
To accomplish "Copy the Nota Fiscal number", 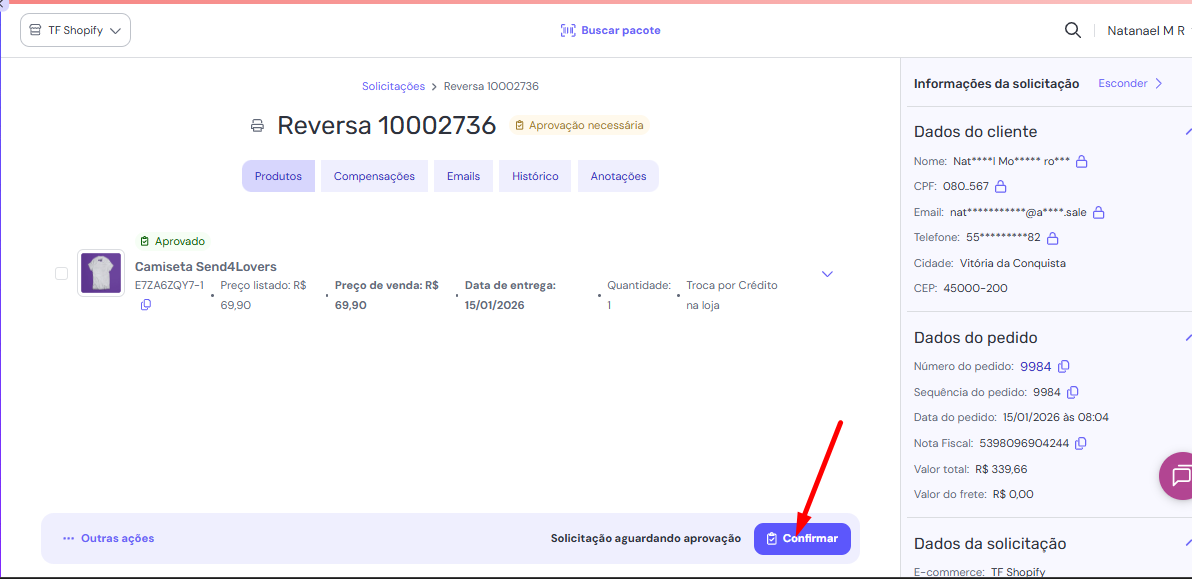I will click(1080, 443).
